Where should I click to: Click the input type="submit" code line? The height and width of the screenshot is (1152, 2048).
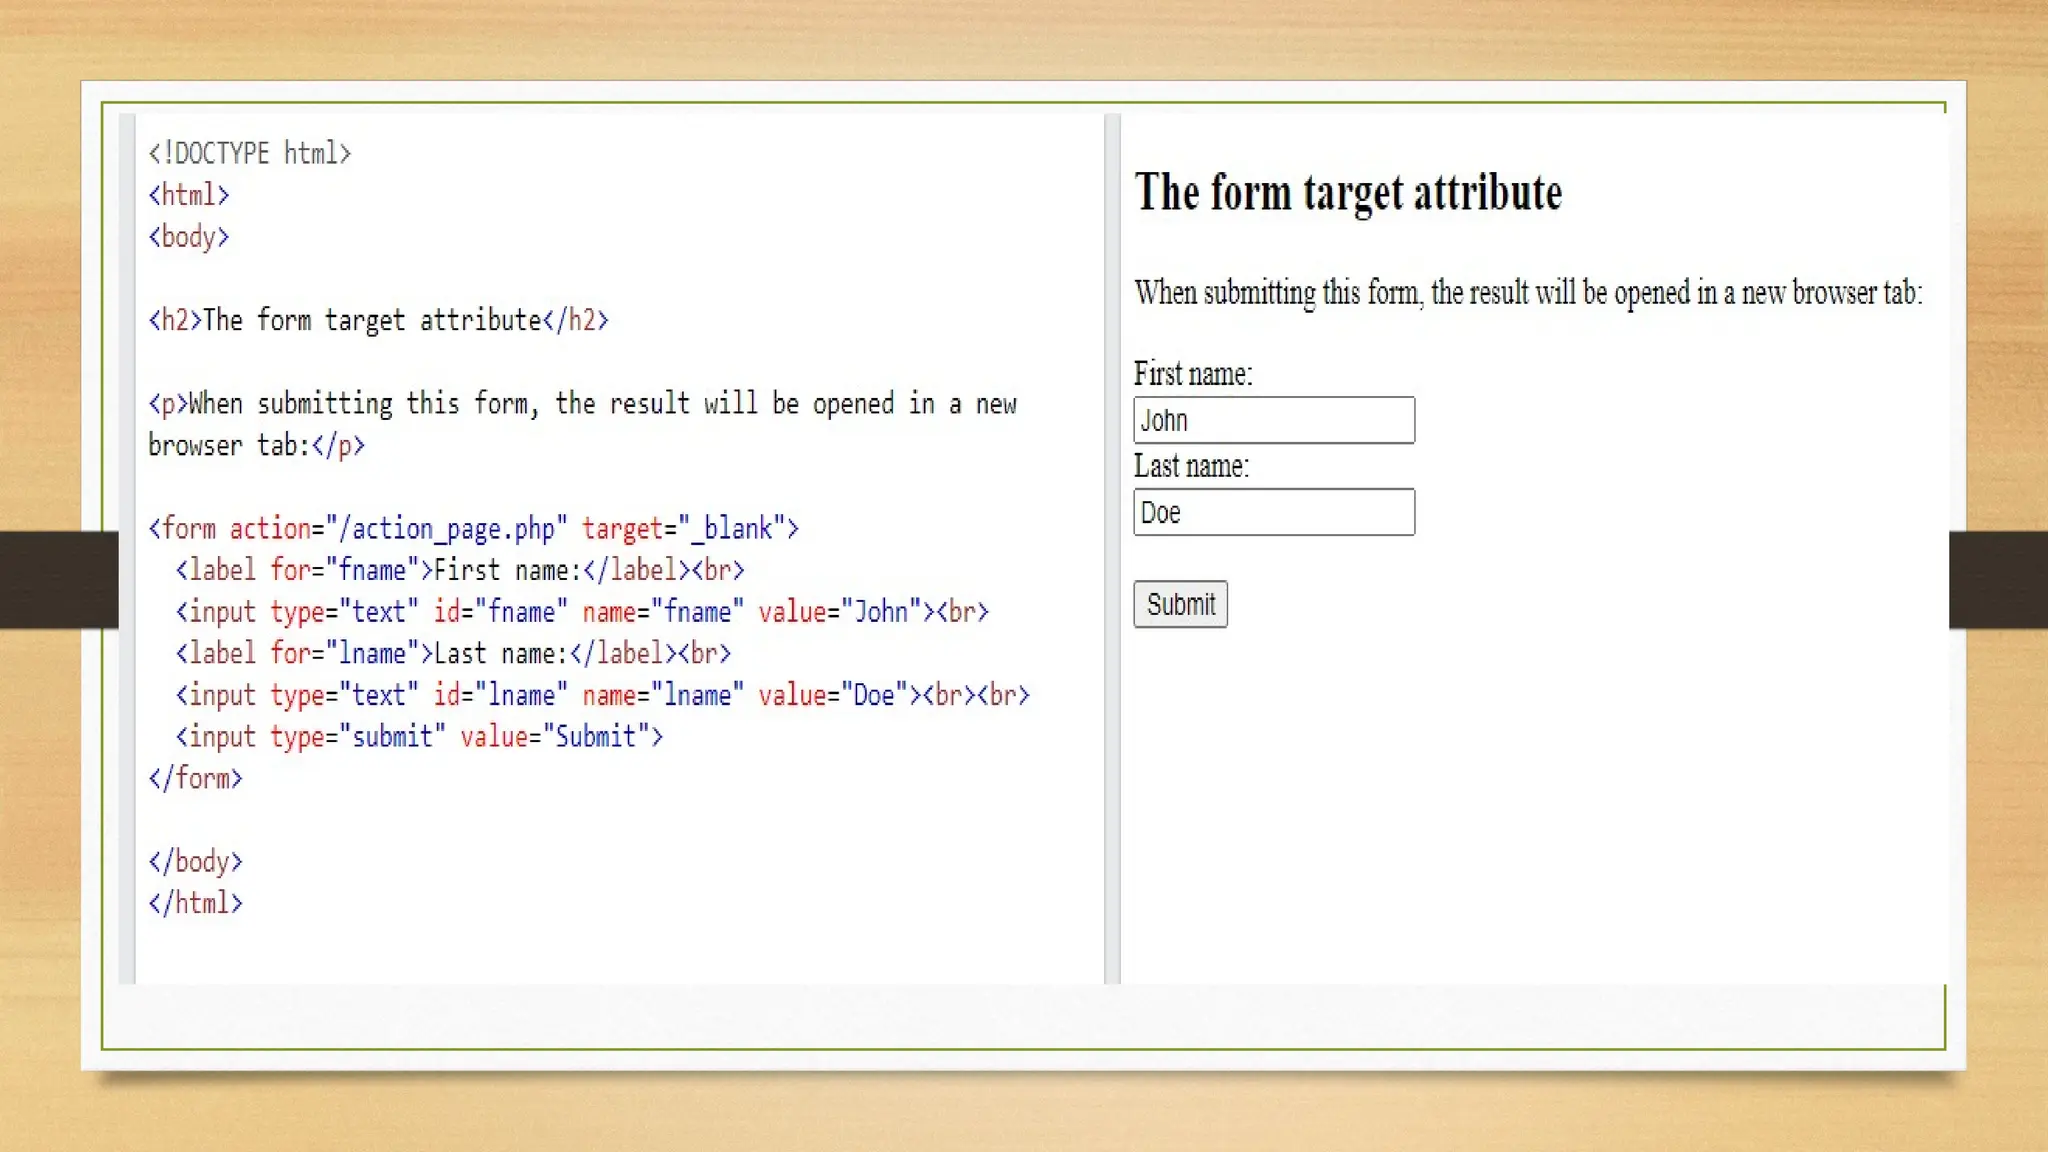pos(418,737)
